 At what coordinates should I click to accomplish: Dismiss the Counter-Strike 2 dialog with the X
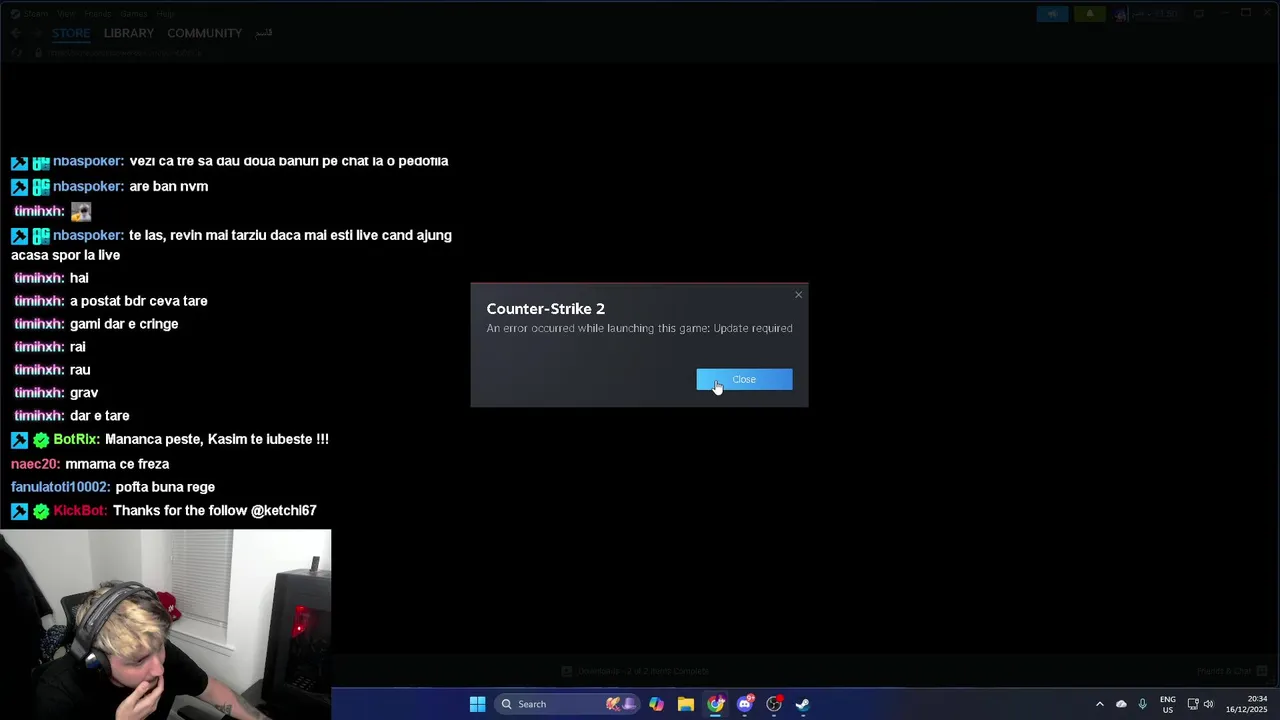pos(798,294)
